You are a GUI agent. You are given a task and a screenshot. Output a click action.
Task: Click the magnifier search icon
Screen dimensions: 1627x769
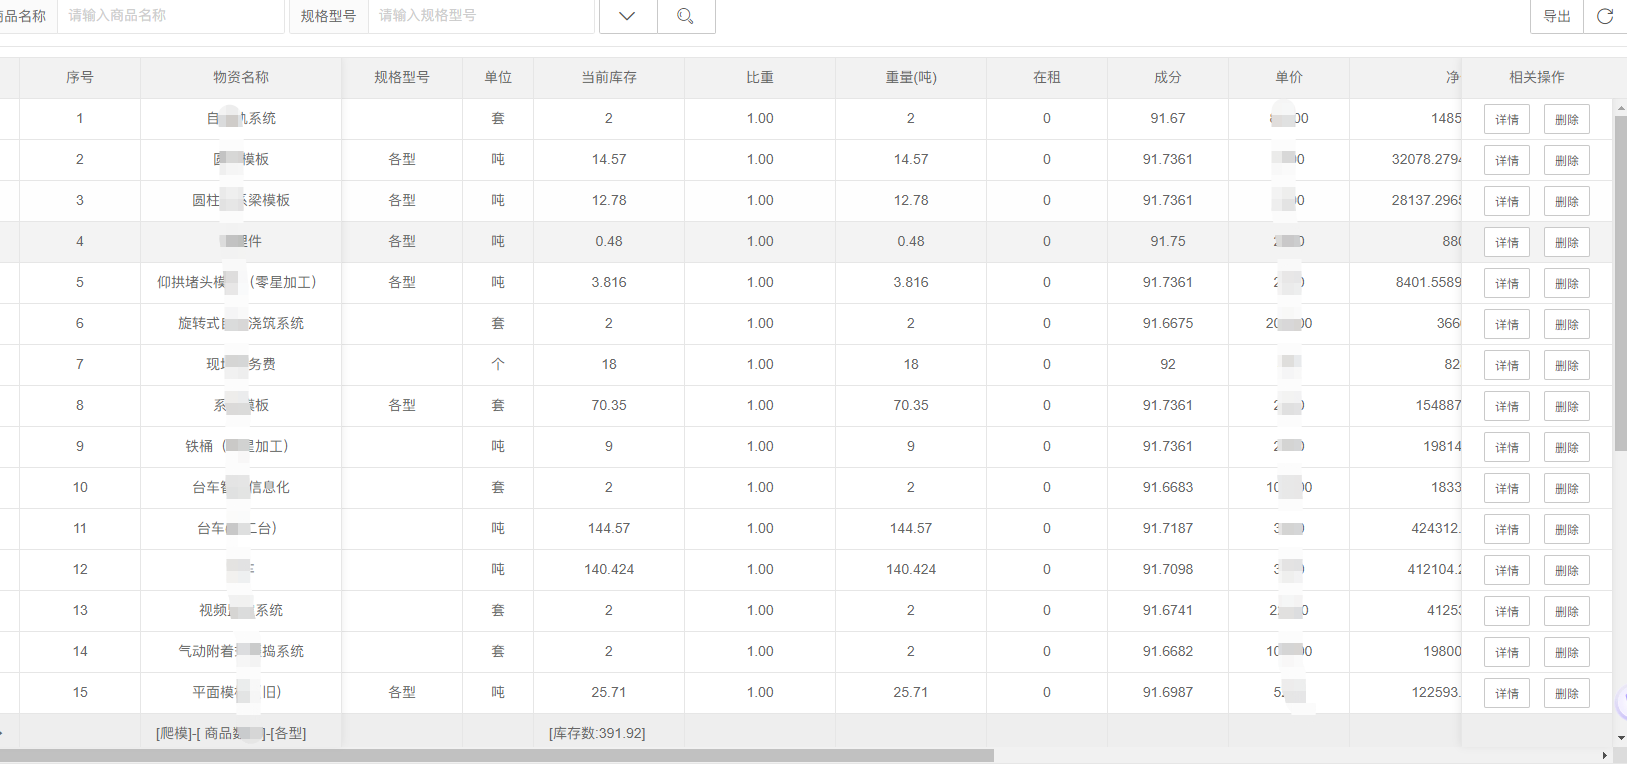[685, 16]
